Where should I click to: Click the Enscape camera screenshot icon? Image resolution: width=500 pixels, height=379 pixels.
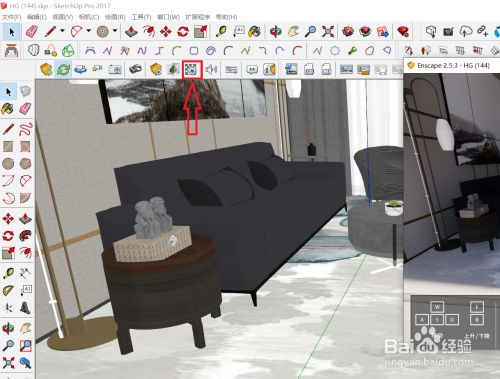(115, 69)
